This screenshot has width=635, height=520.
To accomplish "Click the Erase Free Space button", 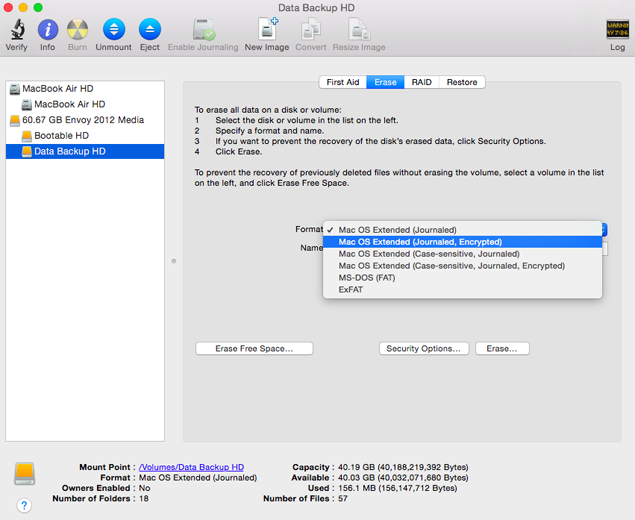I will [x=254, y=349].
